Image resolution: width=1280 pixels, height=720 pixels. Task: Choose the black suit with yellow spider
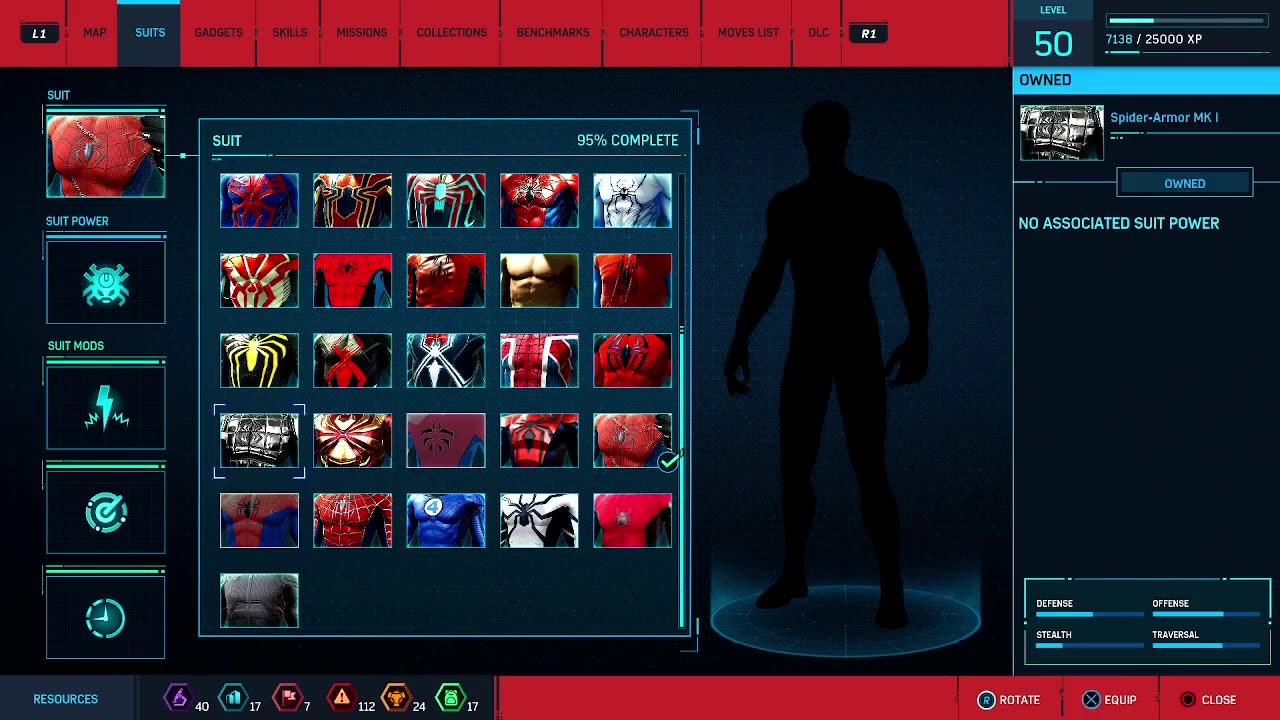click(259, 360)
